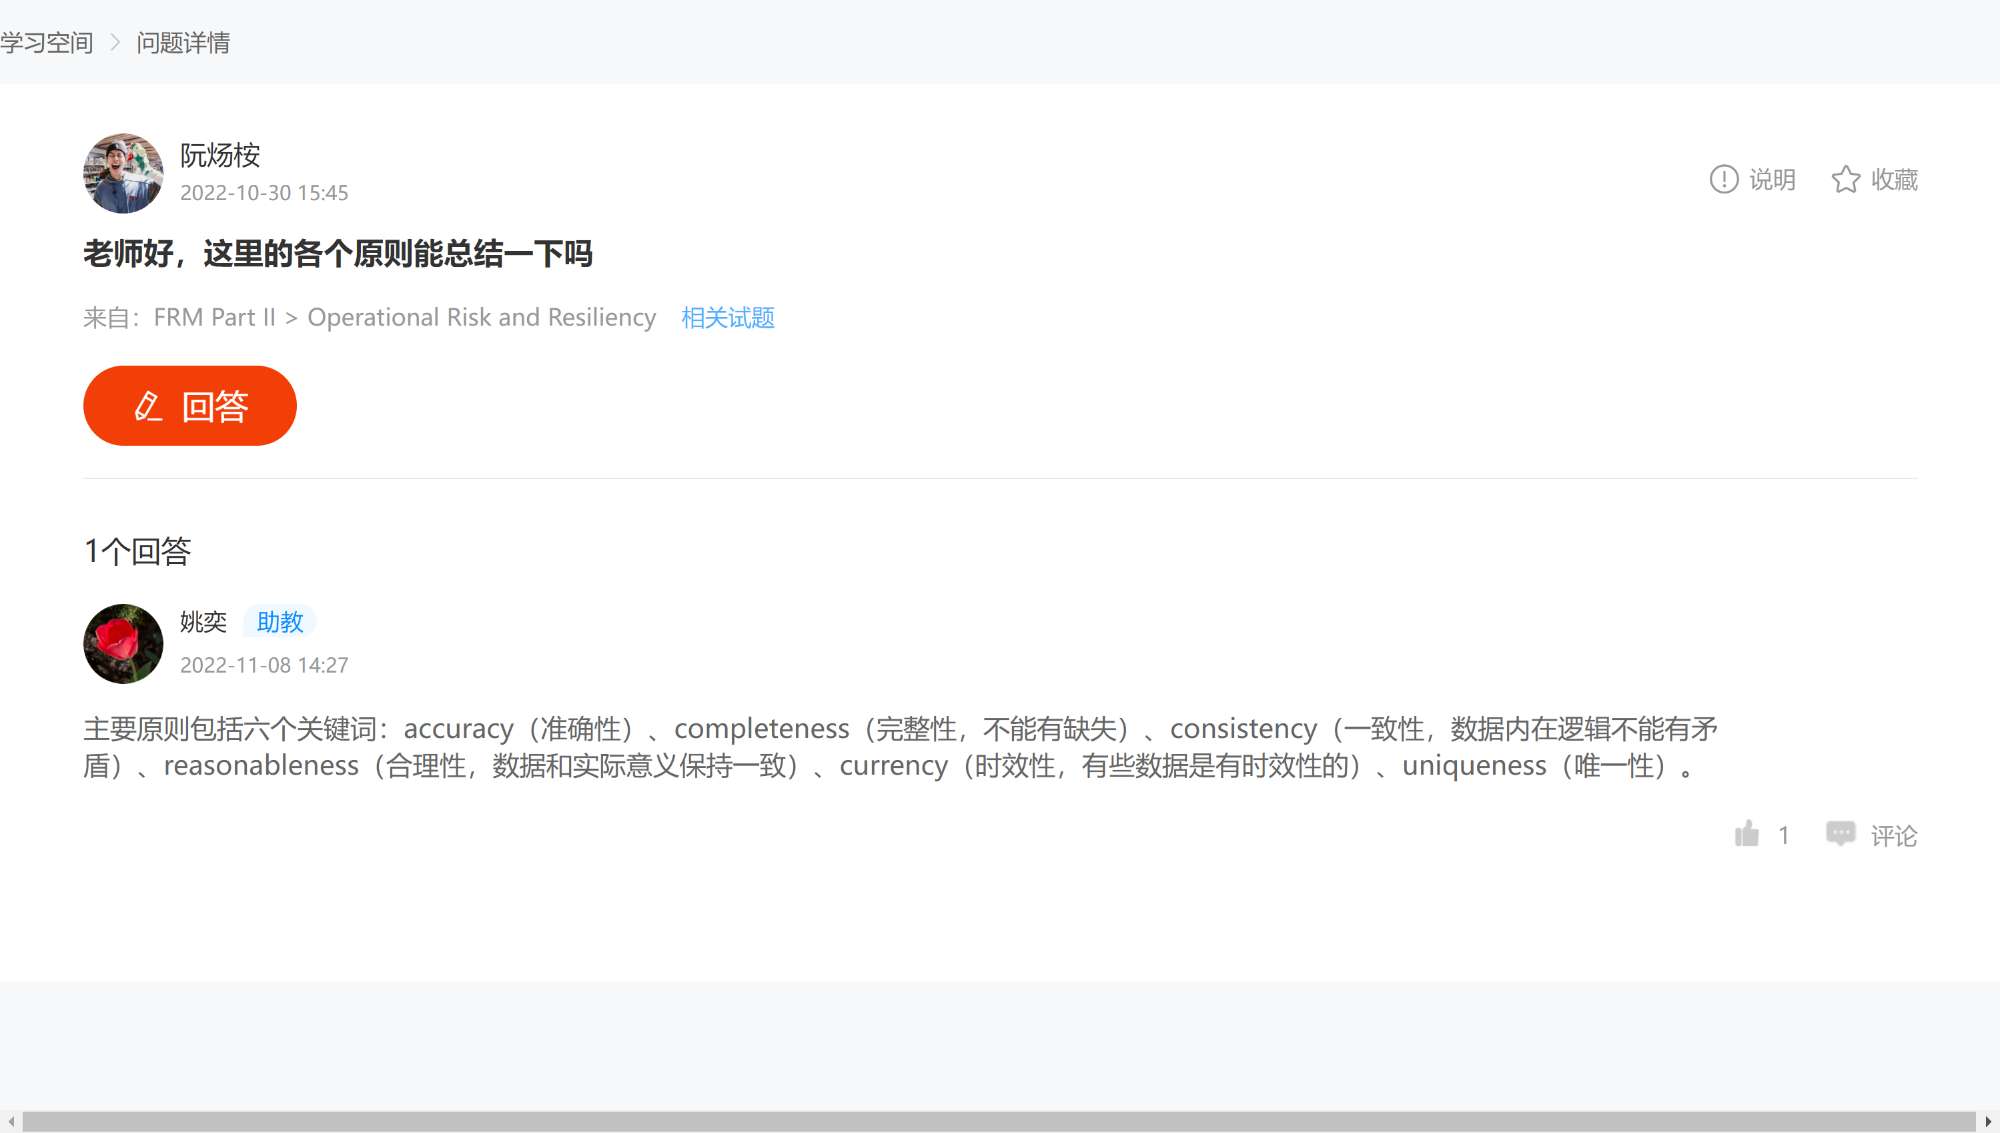This screenshot has height=1133, width=2000.
Task: Click the horizontal scrollbar left arrow
Action: pos(10,1122)
